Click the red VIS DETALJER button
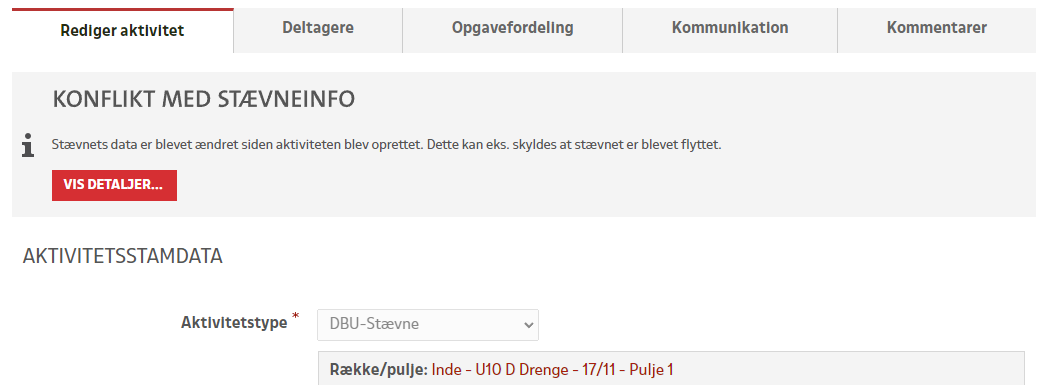1046x385 pixels. tap(114, 185)
